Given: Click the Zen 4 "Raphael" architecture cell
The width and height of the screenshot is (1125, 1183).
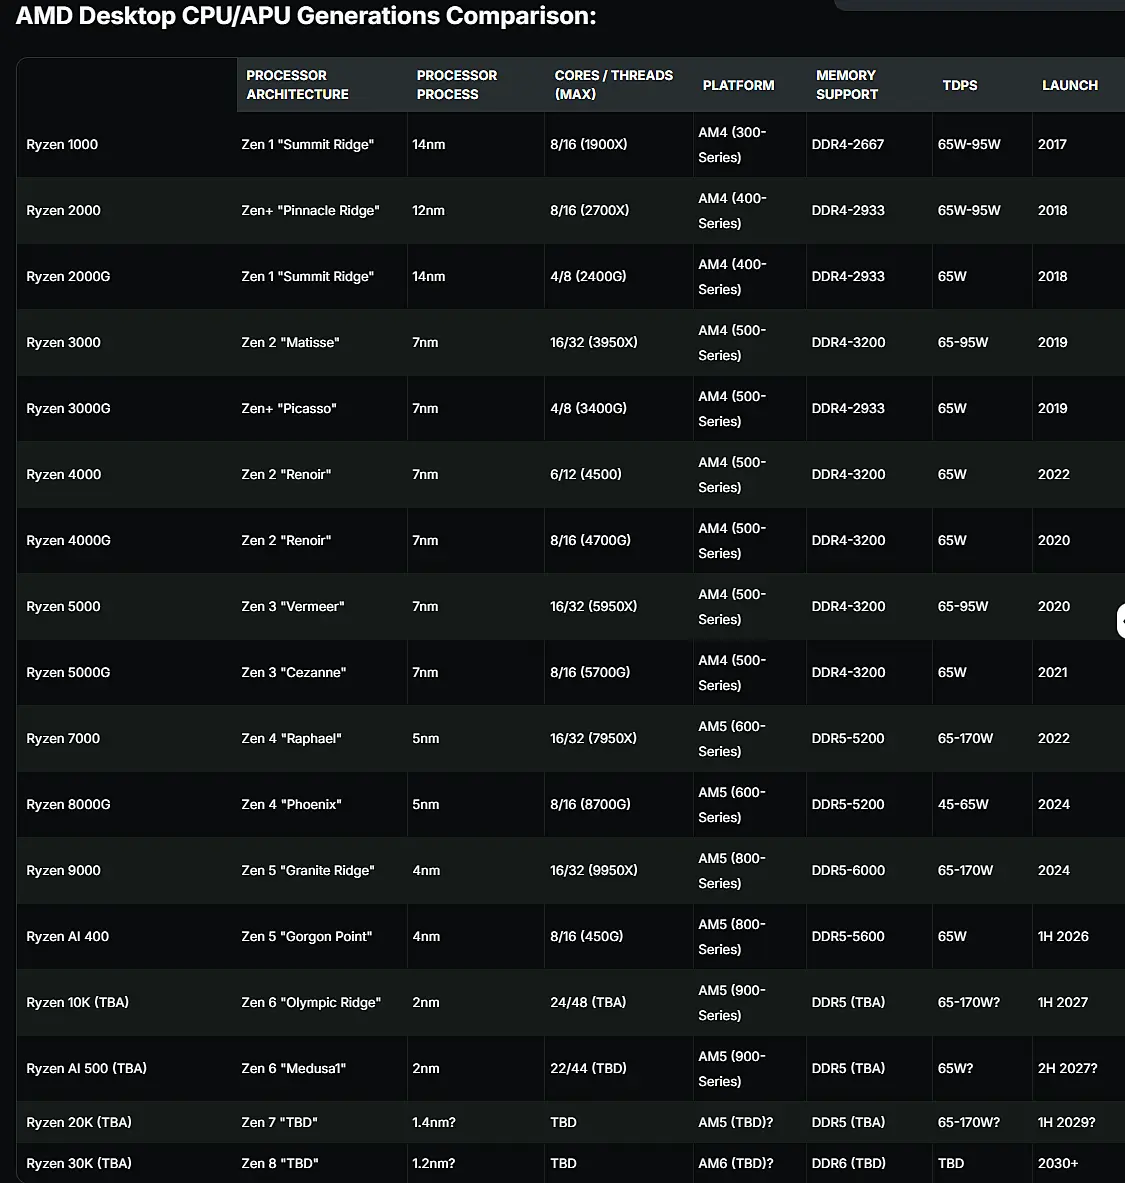Looking at the screenshot, I should 291,739.
